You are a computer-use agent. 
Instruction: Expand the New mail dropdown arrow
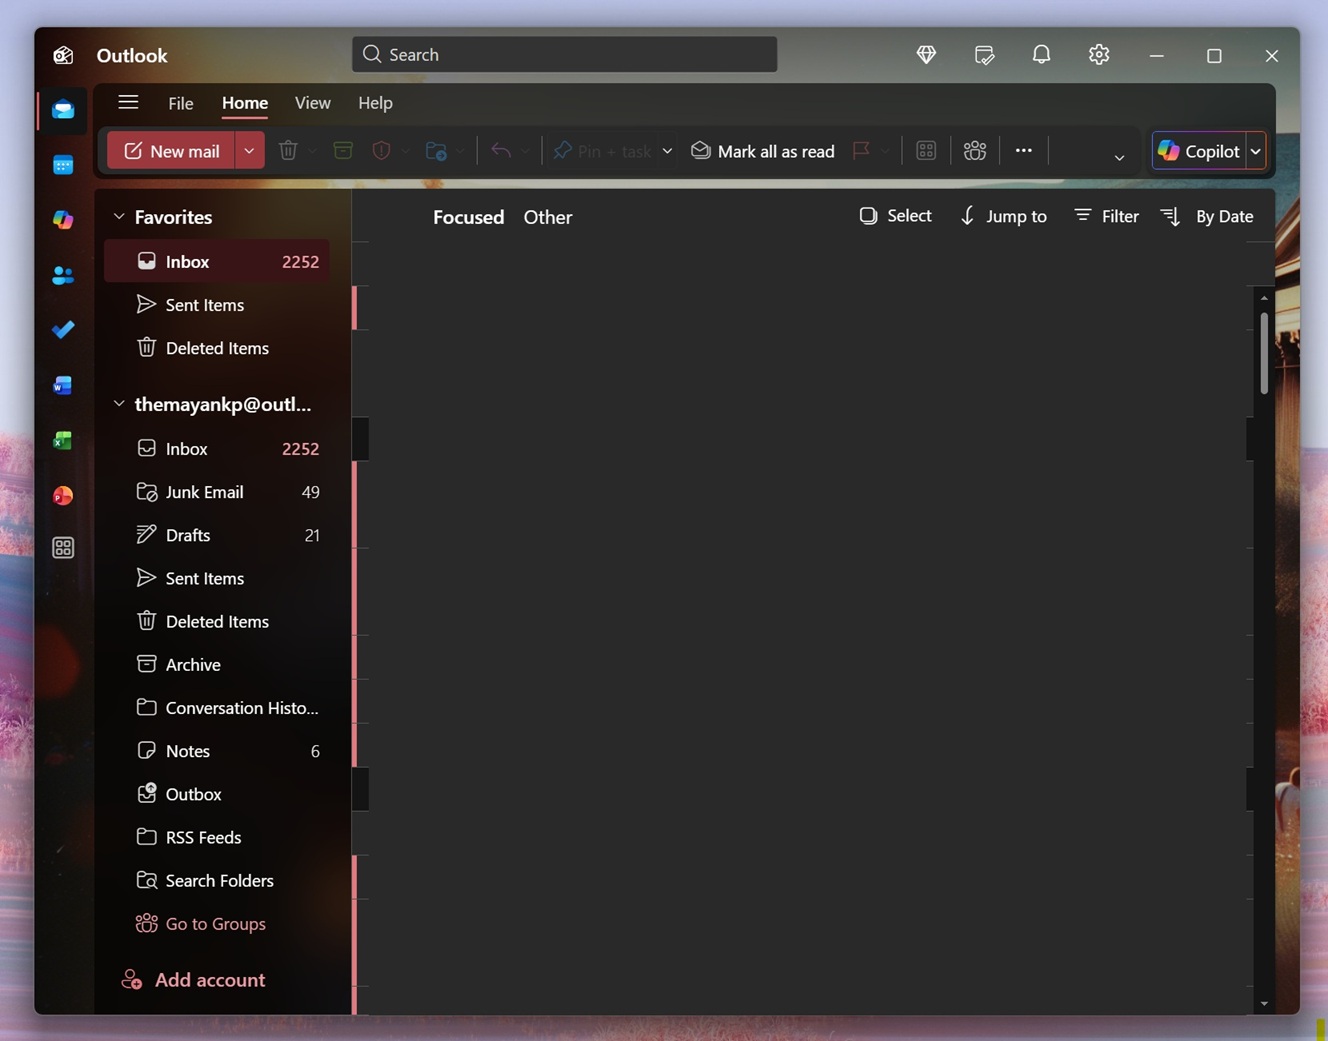coord(249,150)
